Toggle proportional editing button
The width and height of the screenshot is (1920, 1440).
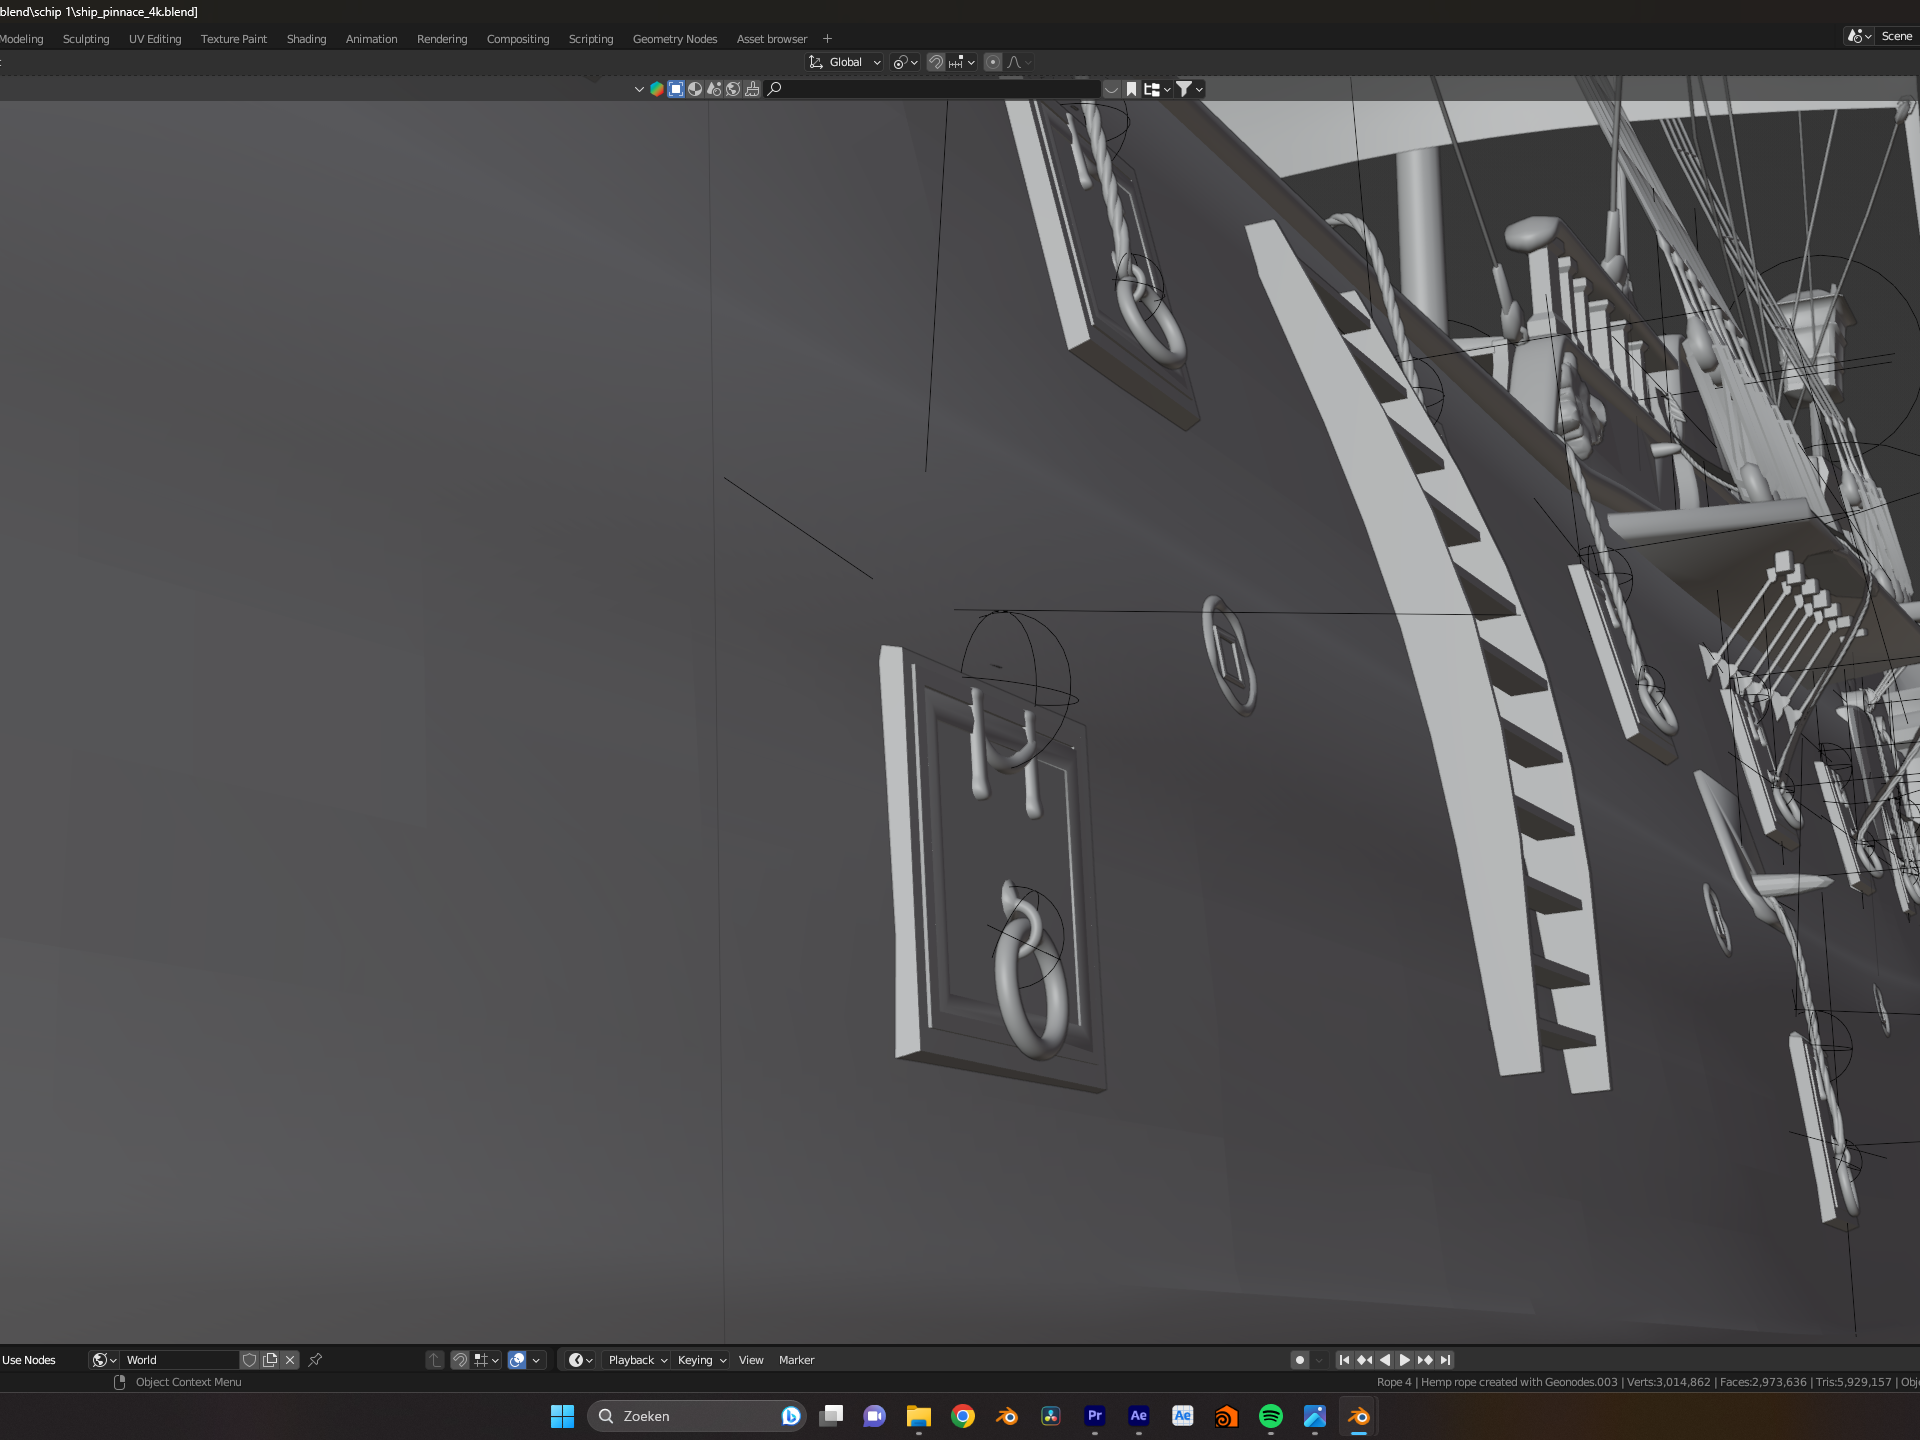point(992,62)
